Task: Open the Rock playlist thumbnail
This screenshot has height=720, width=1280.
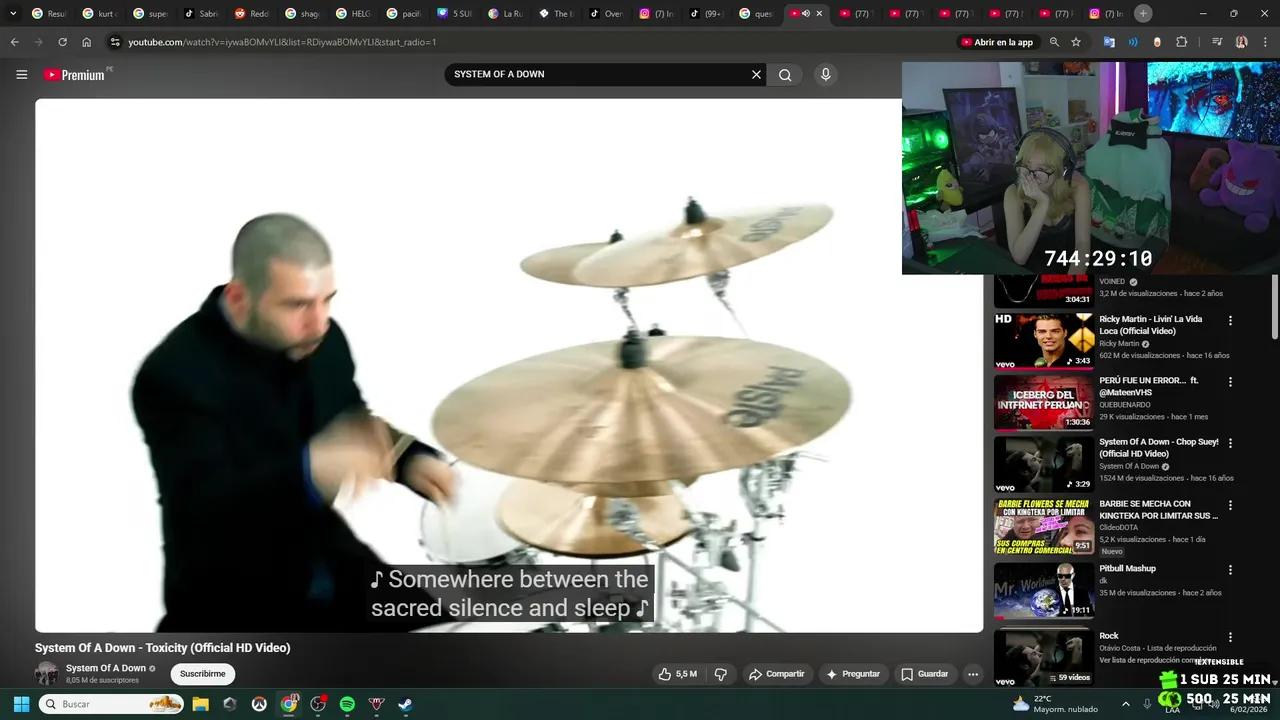Action: (1044, 656)
